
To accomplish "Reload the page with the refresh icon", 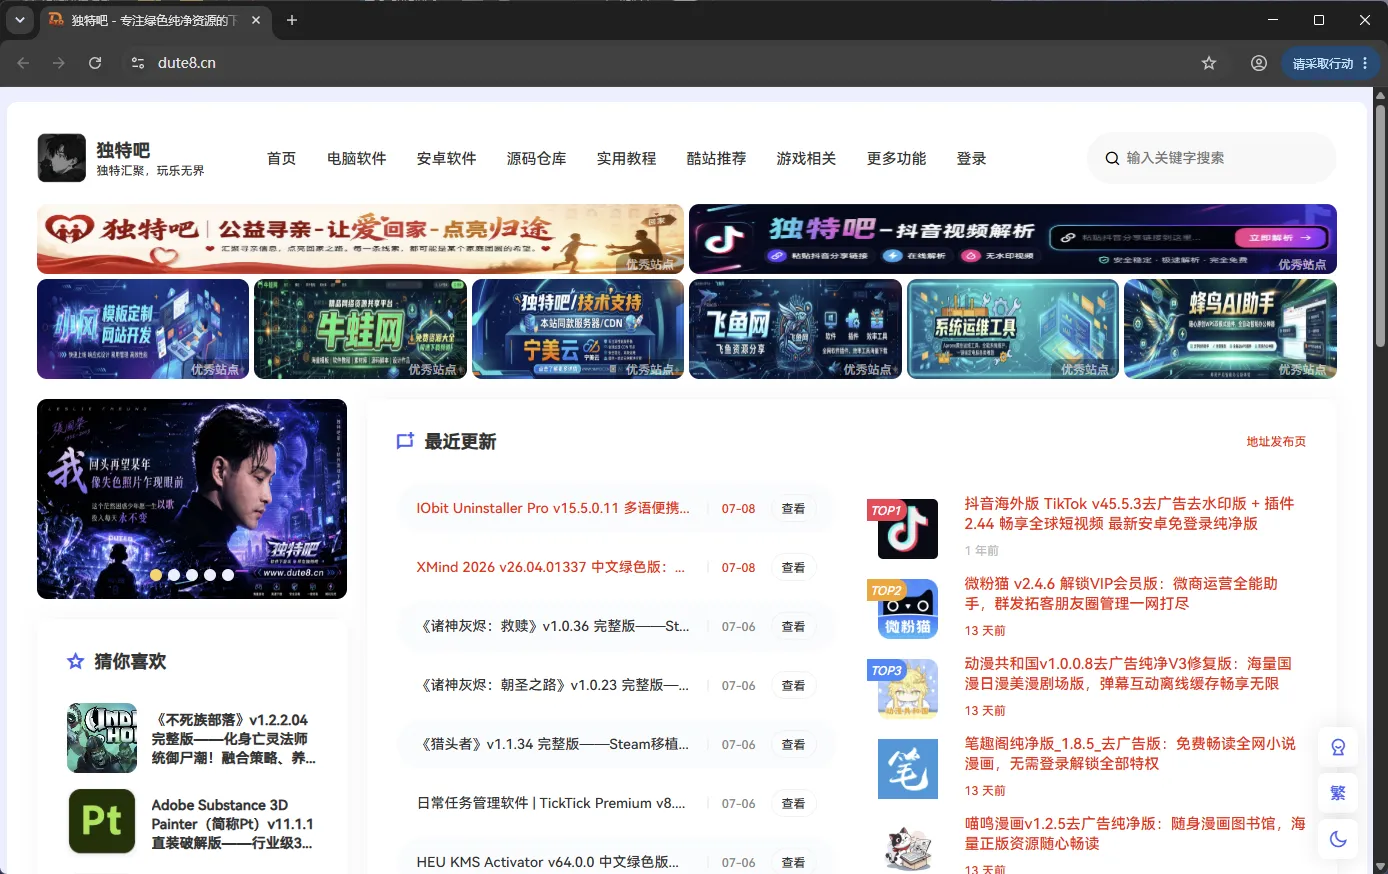I will pos(95,63).
